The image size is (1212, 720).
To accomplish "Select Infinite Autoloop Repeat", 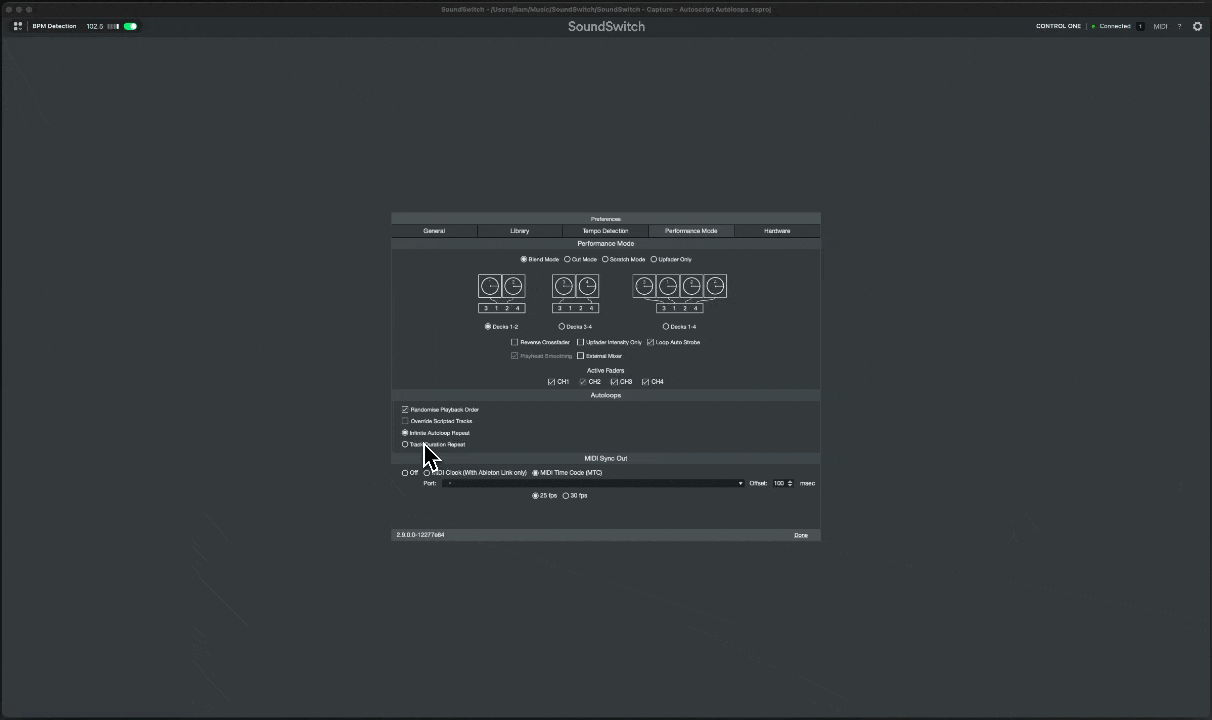I will coord(405,433).
